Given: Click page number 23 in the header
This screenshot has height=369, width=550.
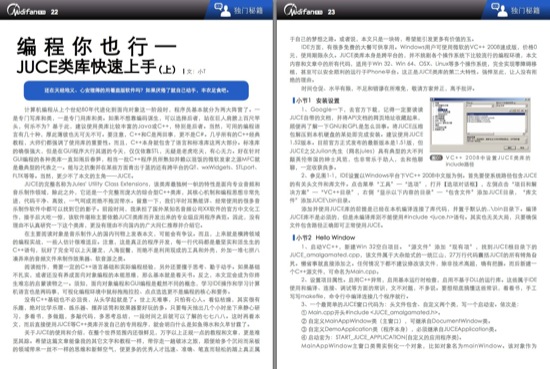Looking at the screenshot, I should click(x=331, y=12).
